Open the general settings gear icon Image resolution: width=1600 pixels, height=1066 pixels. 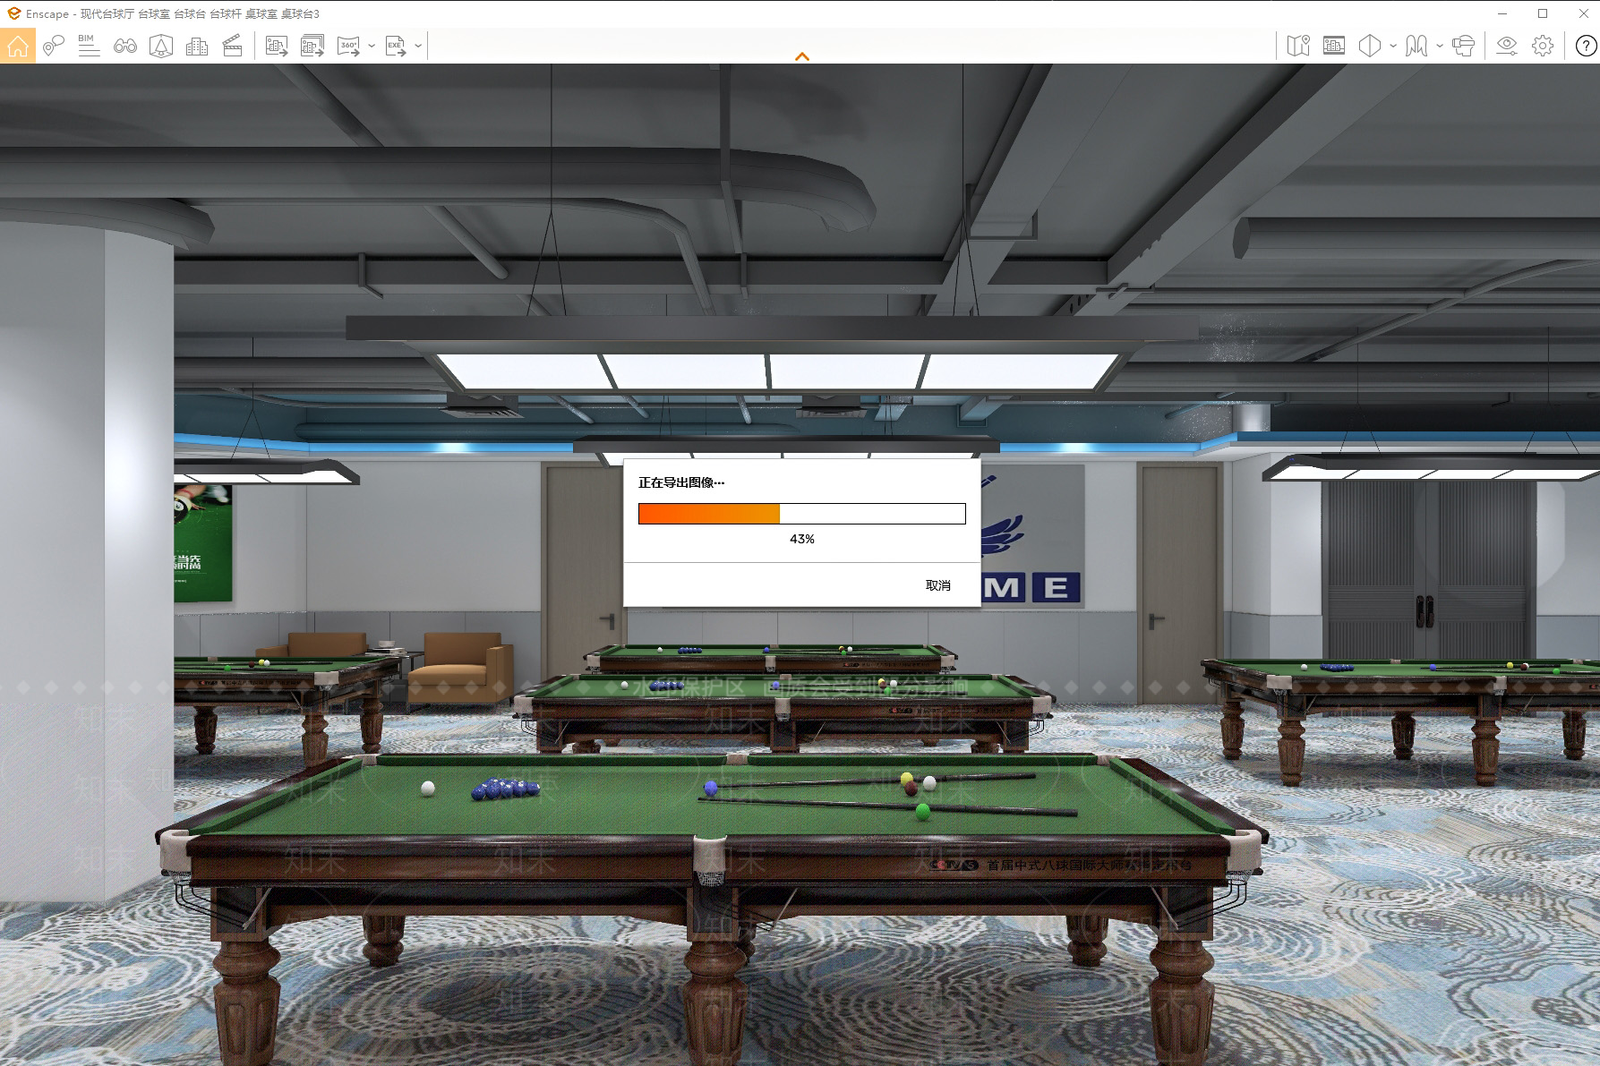[1543, 46]
